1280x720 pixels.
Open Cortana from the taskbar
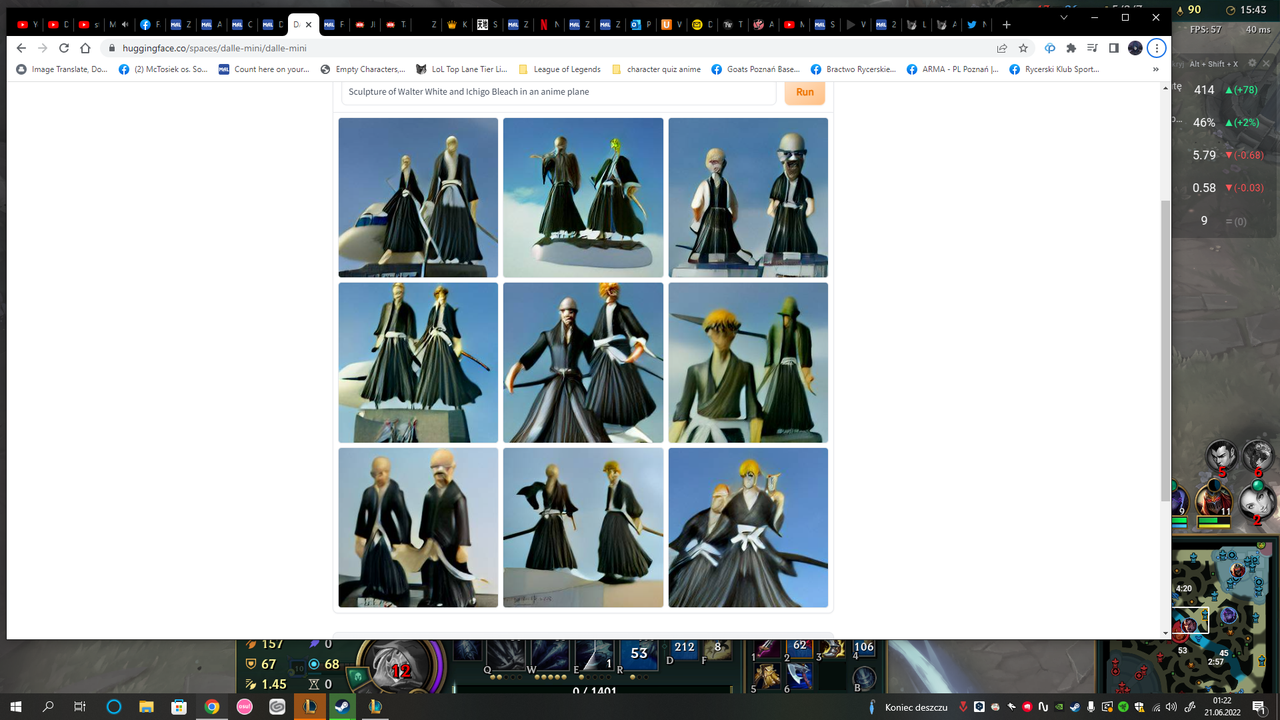coord(113,706)
